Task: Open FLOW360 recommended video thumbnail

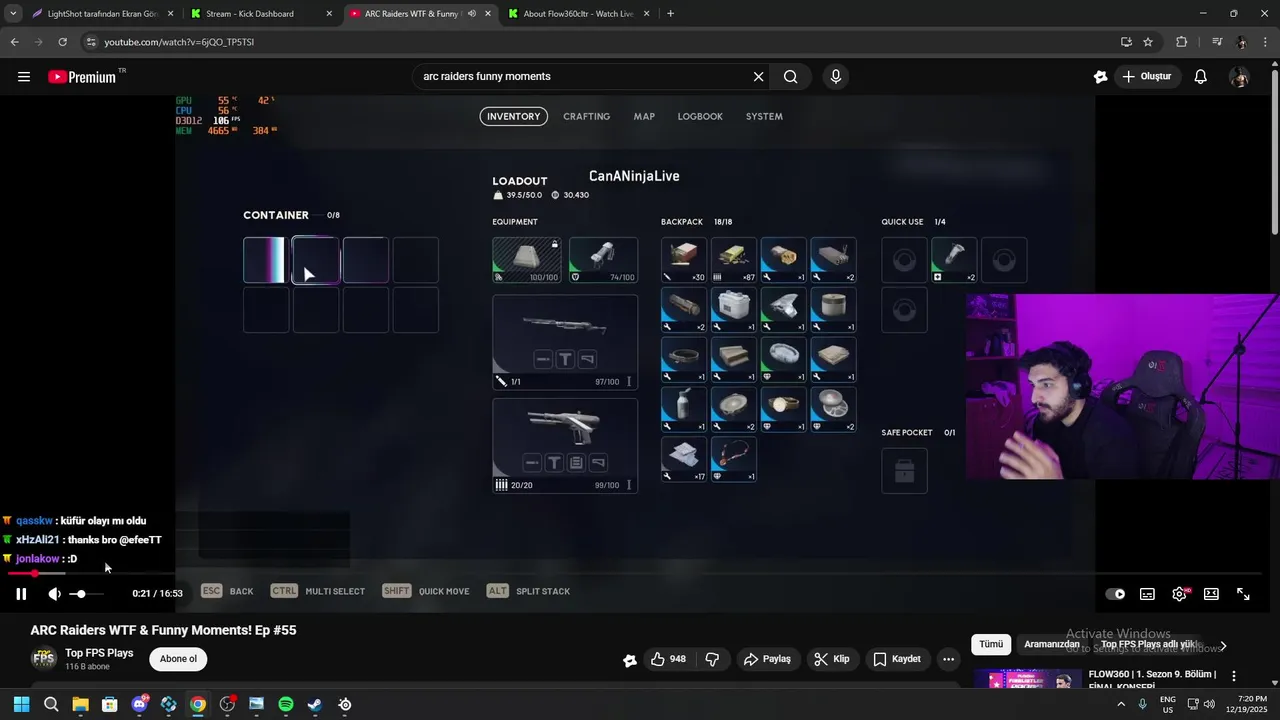Action: coord(1028,679)
